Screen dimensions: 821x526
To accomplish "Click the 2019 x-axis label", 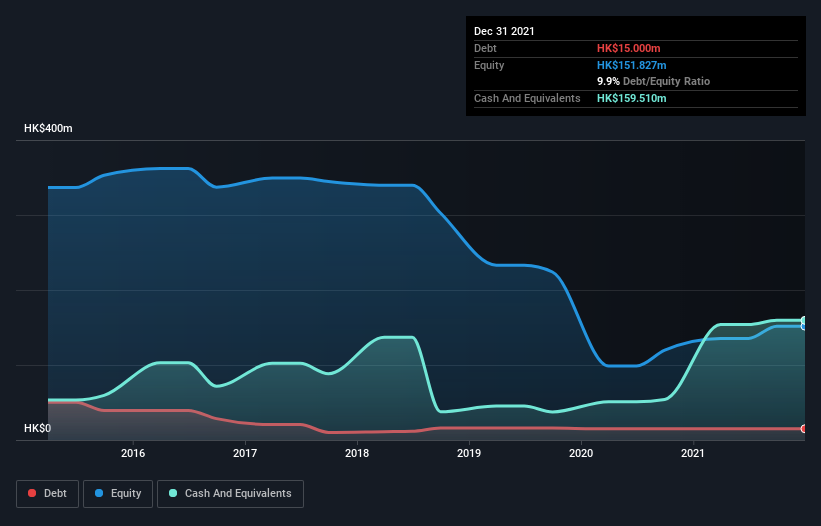I will coord(469,453).
